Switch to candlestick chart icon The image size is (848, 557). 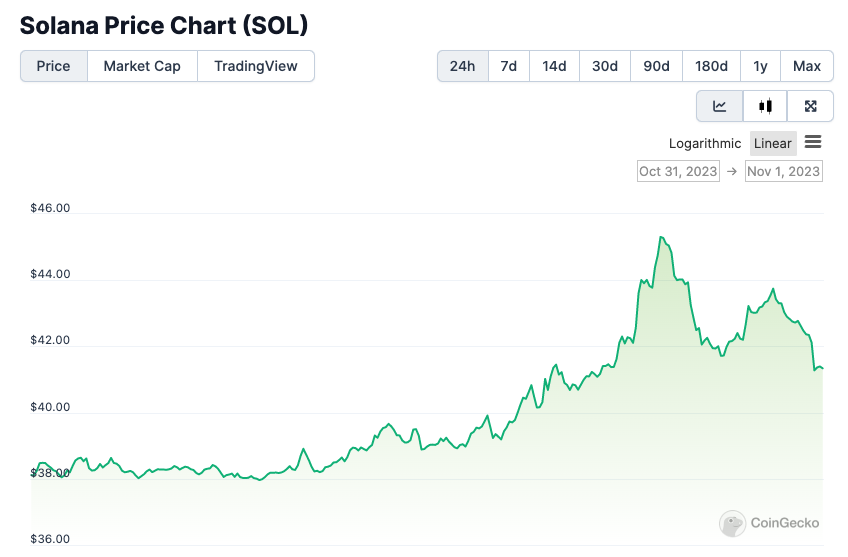[x=765, y=106]
